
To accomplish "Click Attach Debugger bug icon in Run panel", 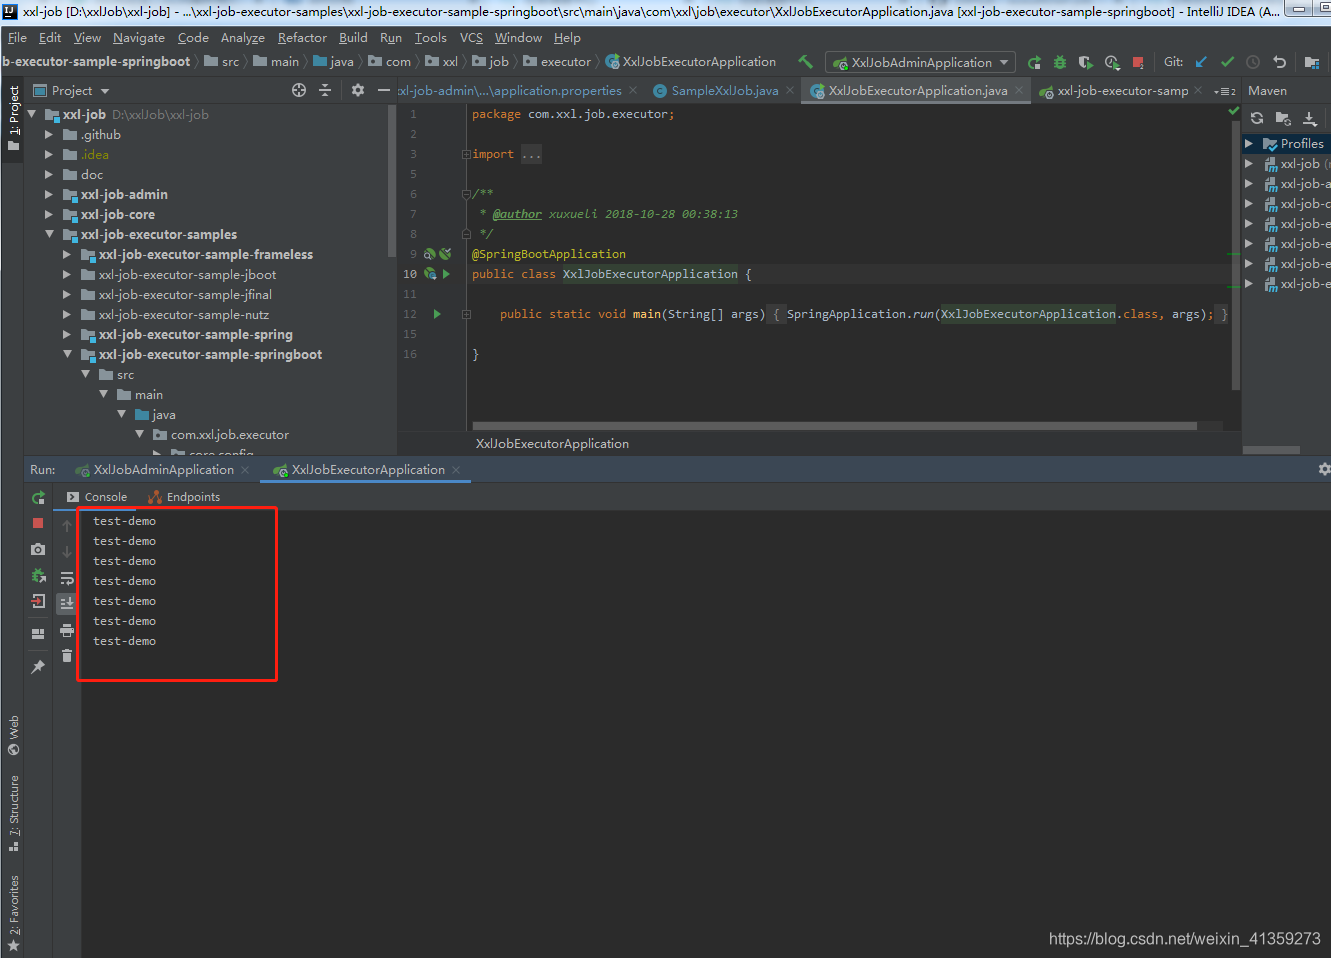I will [x=38, y=575].
